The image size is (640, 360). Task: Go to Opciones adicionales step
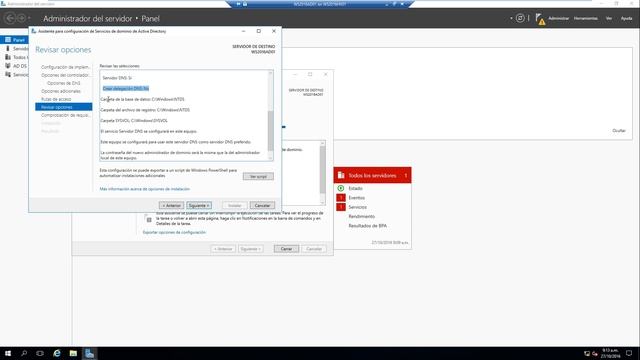tap(61, 91)
